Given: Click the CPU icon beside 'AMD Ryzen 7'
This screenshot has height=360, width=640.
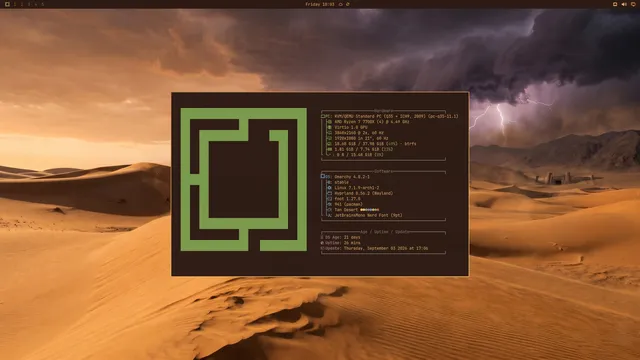Looking at the screenshot, I should (x=329, y=122).
